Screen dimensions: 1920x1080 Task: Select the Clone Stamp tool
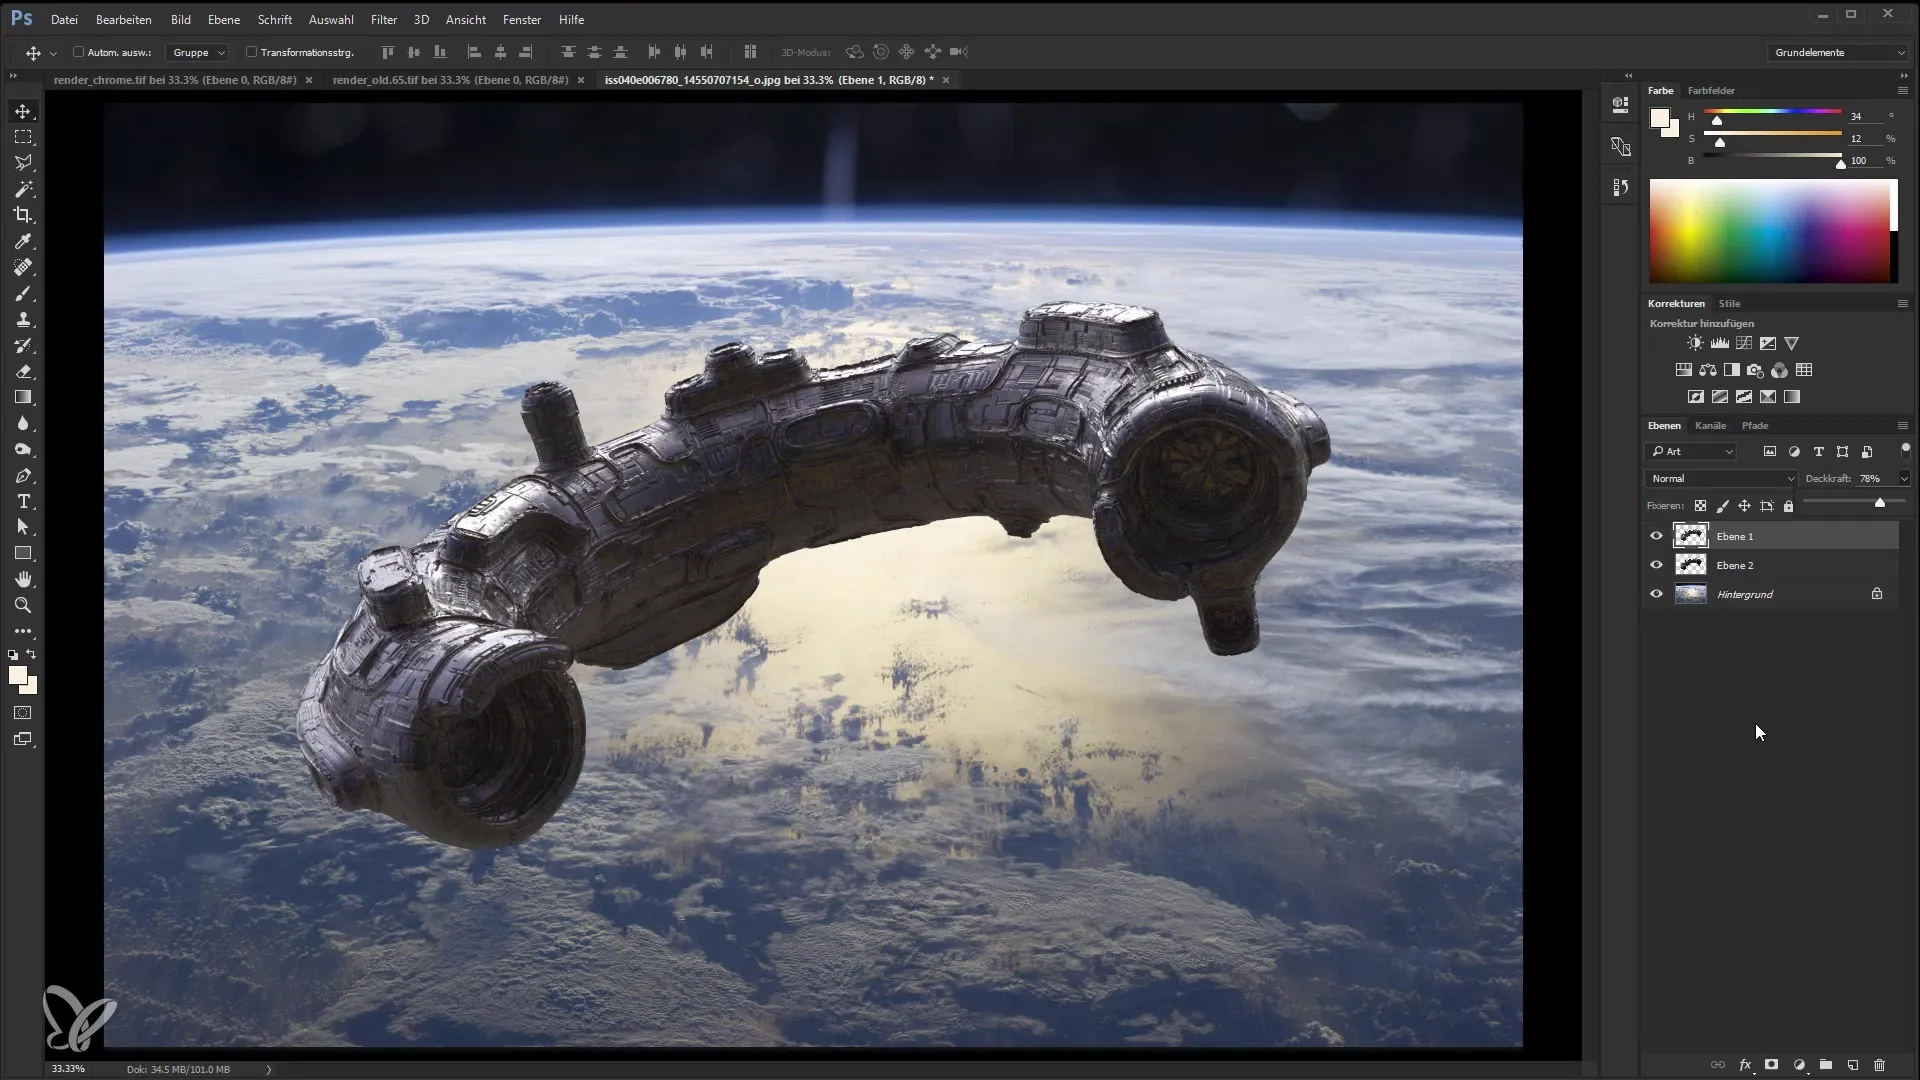pyautogui.click(x=23, y=319)
